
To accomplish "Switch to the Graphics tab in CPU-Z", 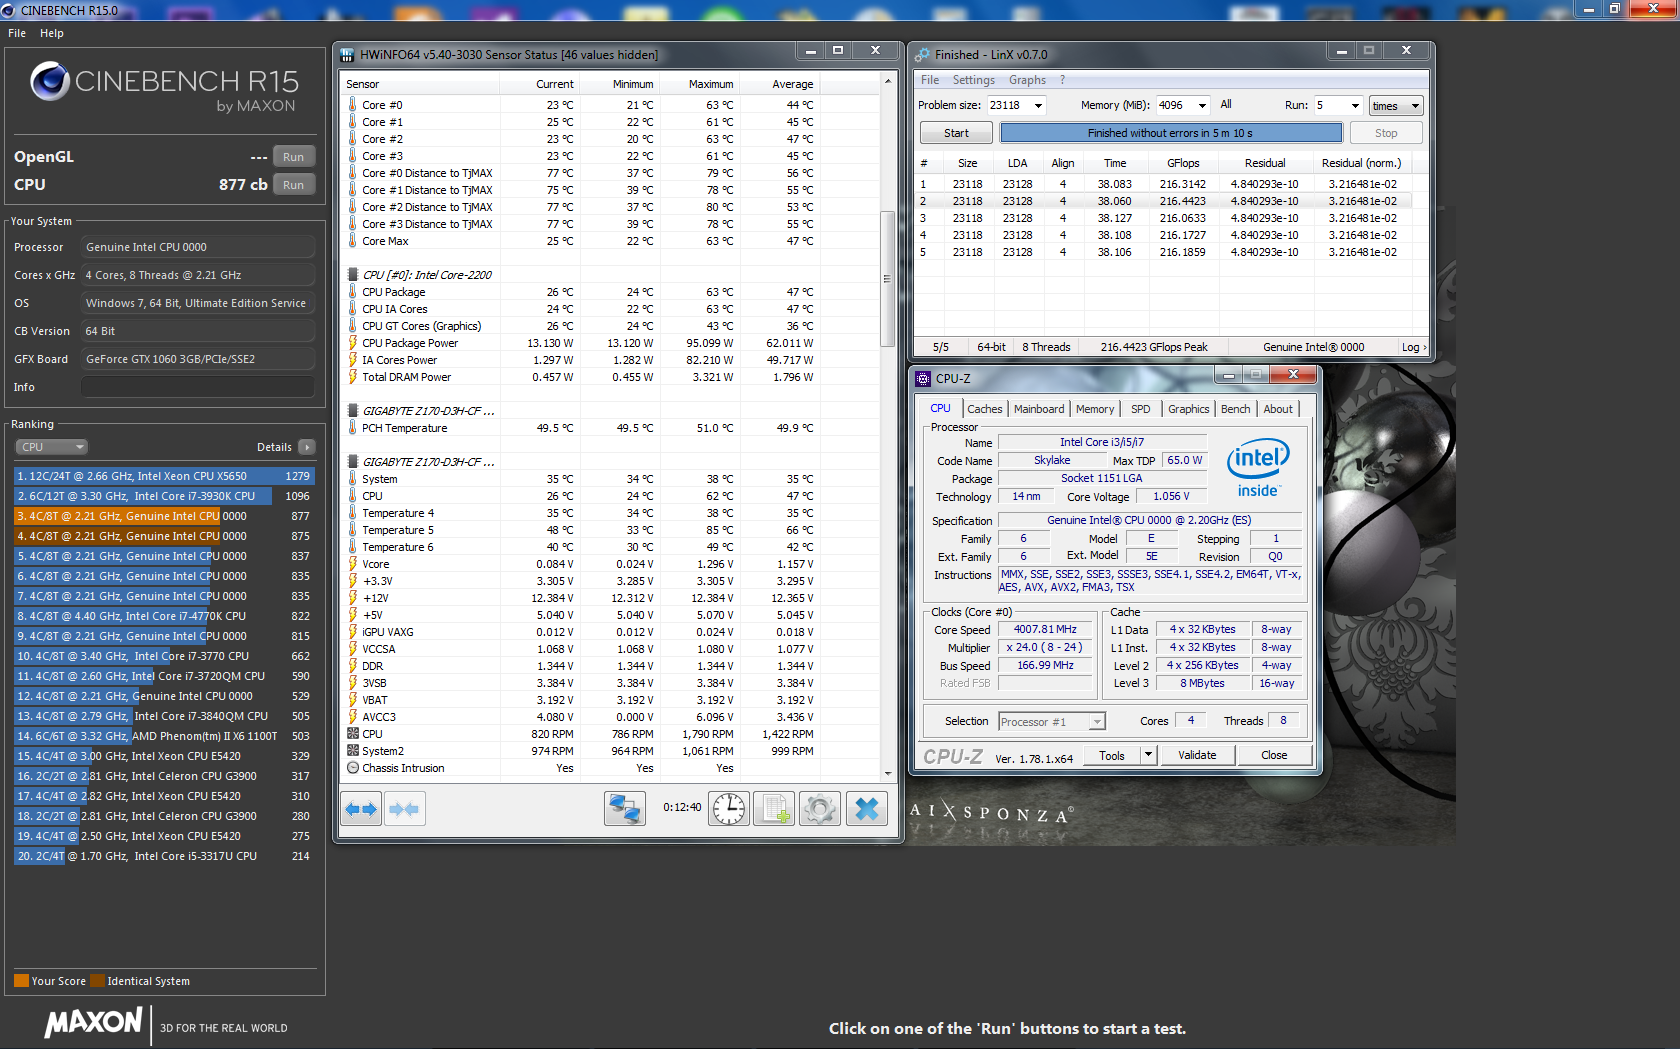I will click(x=1188, y=409).
